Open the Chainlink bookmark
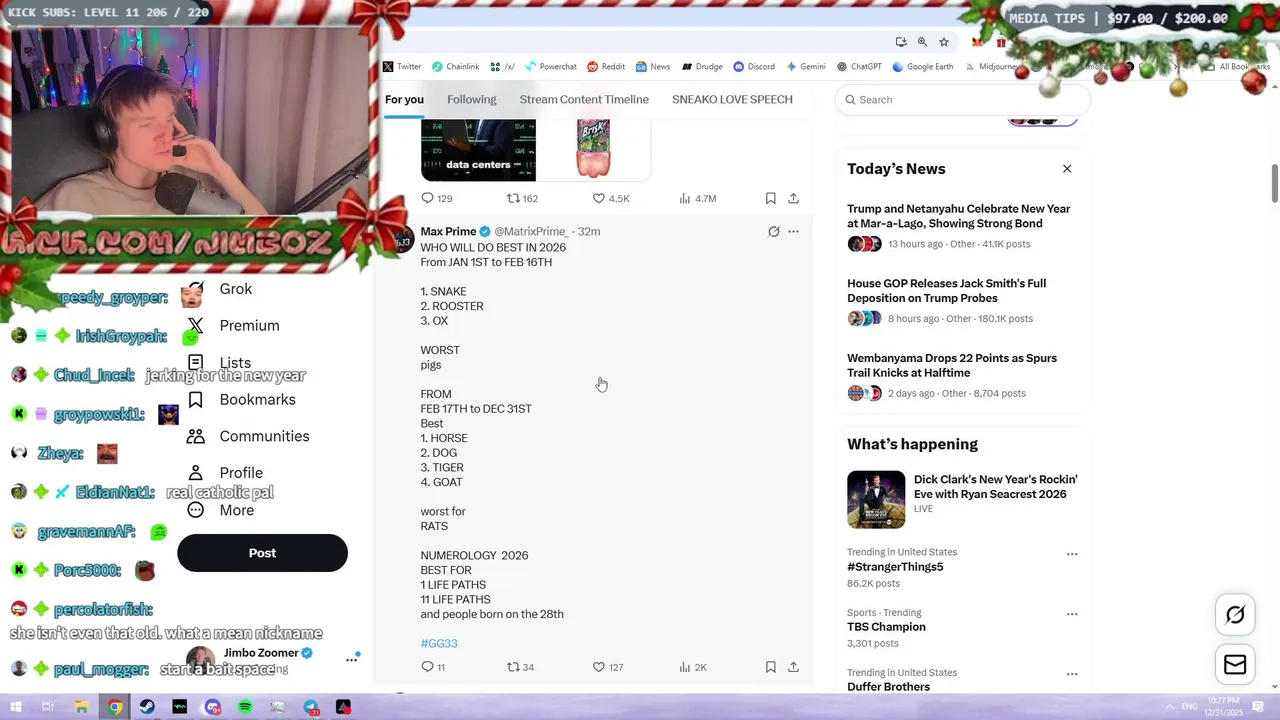 pos(455,67)
